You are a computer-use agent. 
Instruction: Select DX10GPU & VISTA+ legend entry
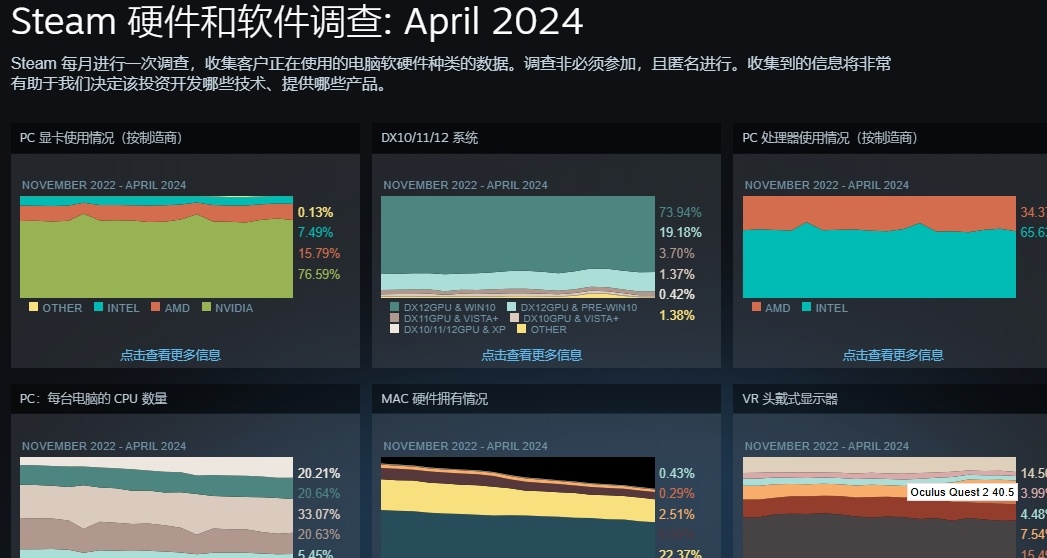tap(564, 318)
